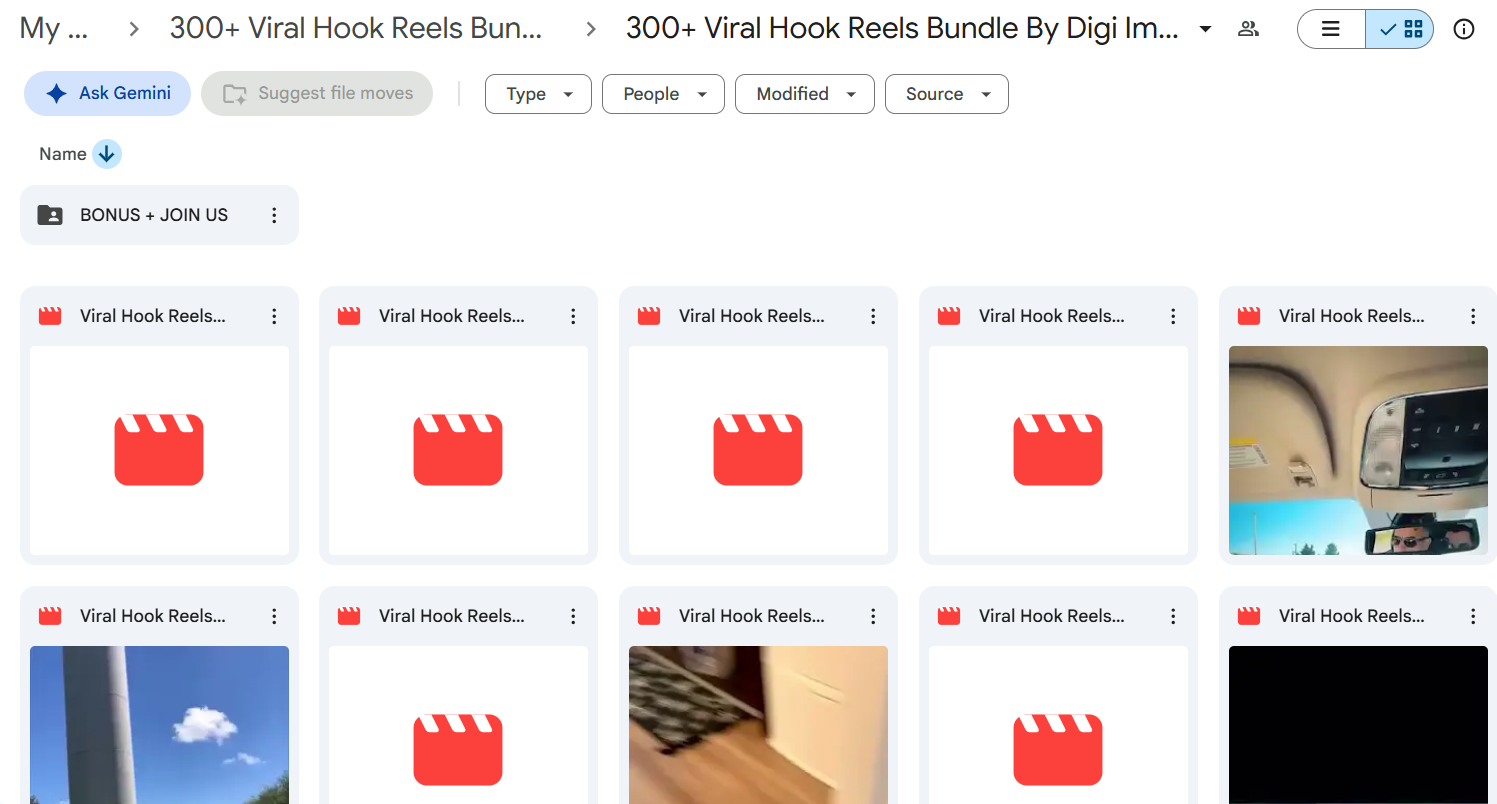Viewport: 1497px width, 804px height.
Task: Open the BONUS + JOIN US folder
Action: tap(159, 215)
